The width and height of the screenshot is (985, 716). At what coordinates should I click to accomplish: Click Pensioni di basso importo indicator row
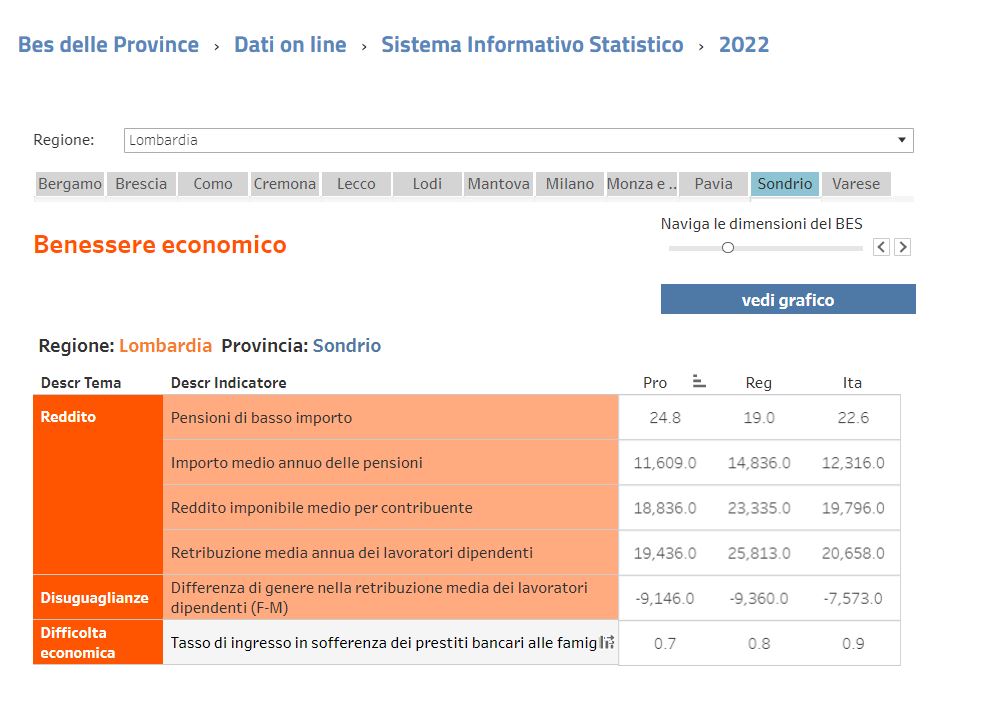click(390, 418)
